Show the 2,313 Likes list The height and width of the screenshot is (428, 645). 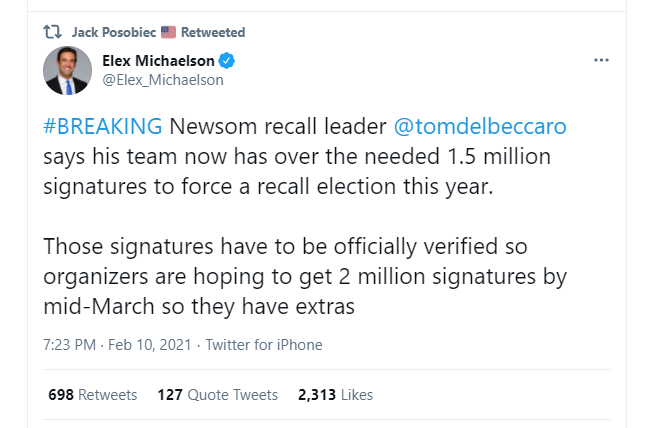tap(335, 395)
